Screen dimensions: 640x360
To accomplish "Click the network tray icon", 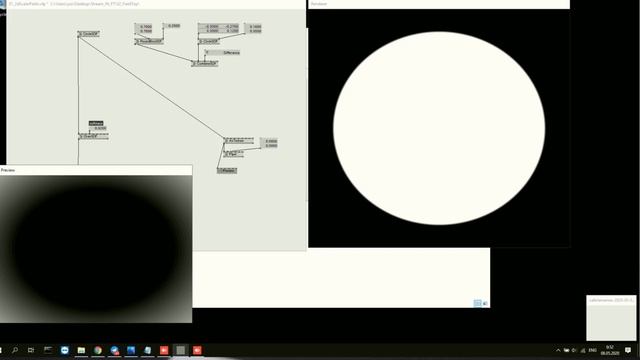I will [x=583, y=350].
